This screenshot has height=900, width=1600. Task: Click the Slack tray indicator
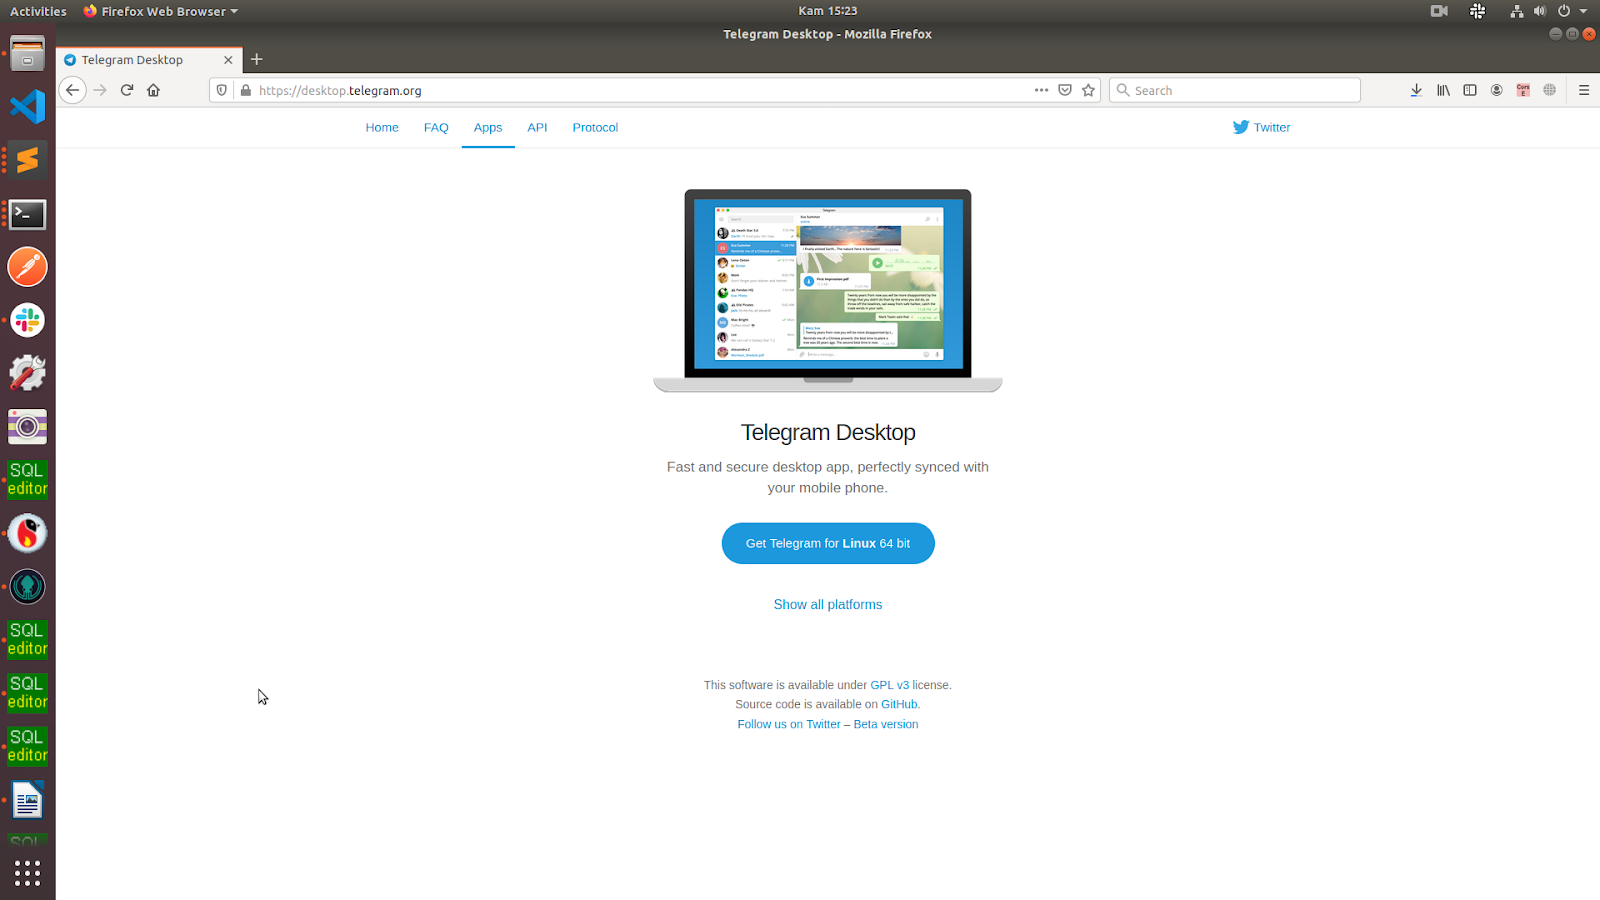pyautogui.click(x=1477, y=11)
